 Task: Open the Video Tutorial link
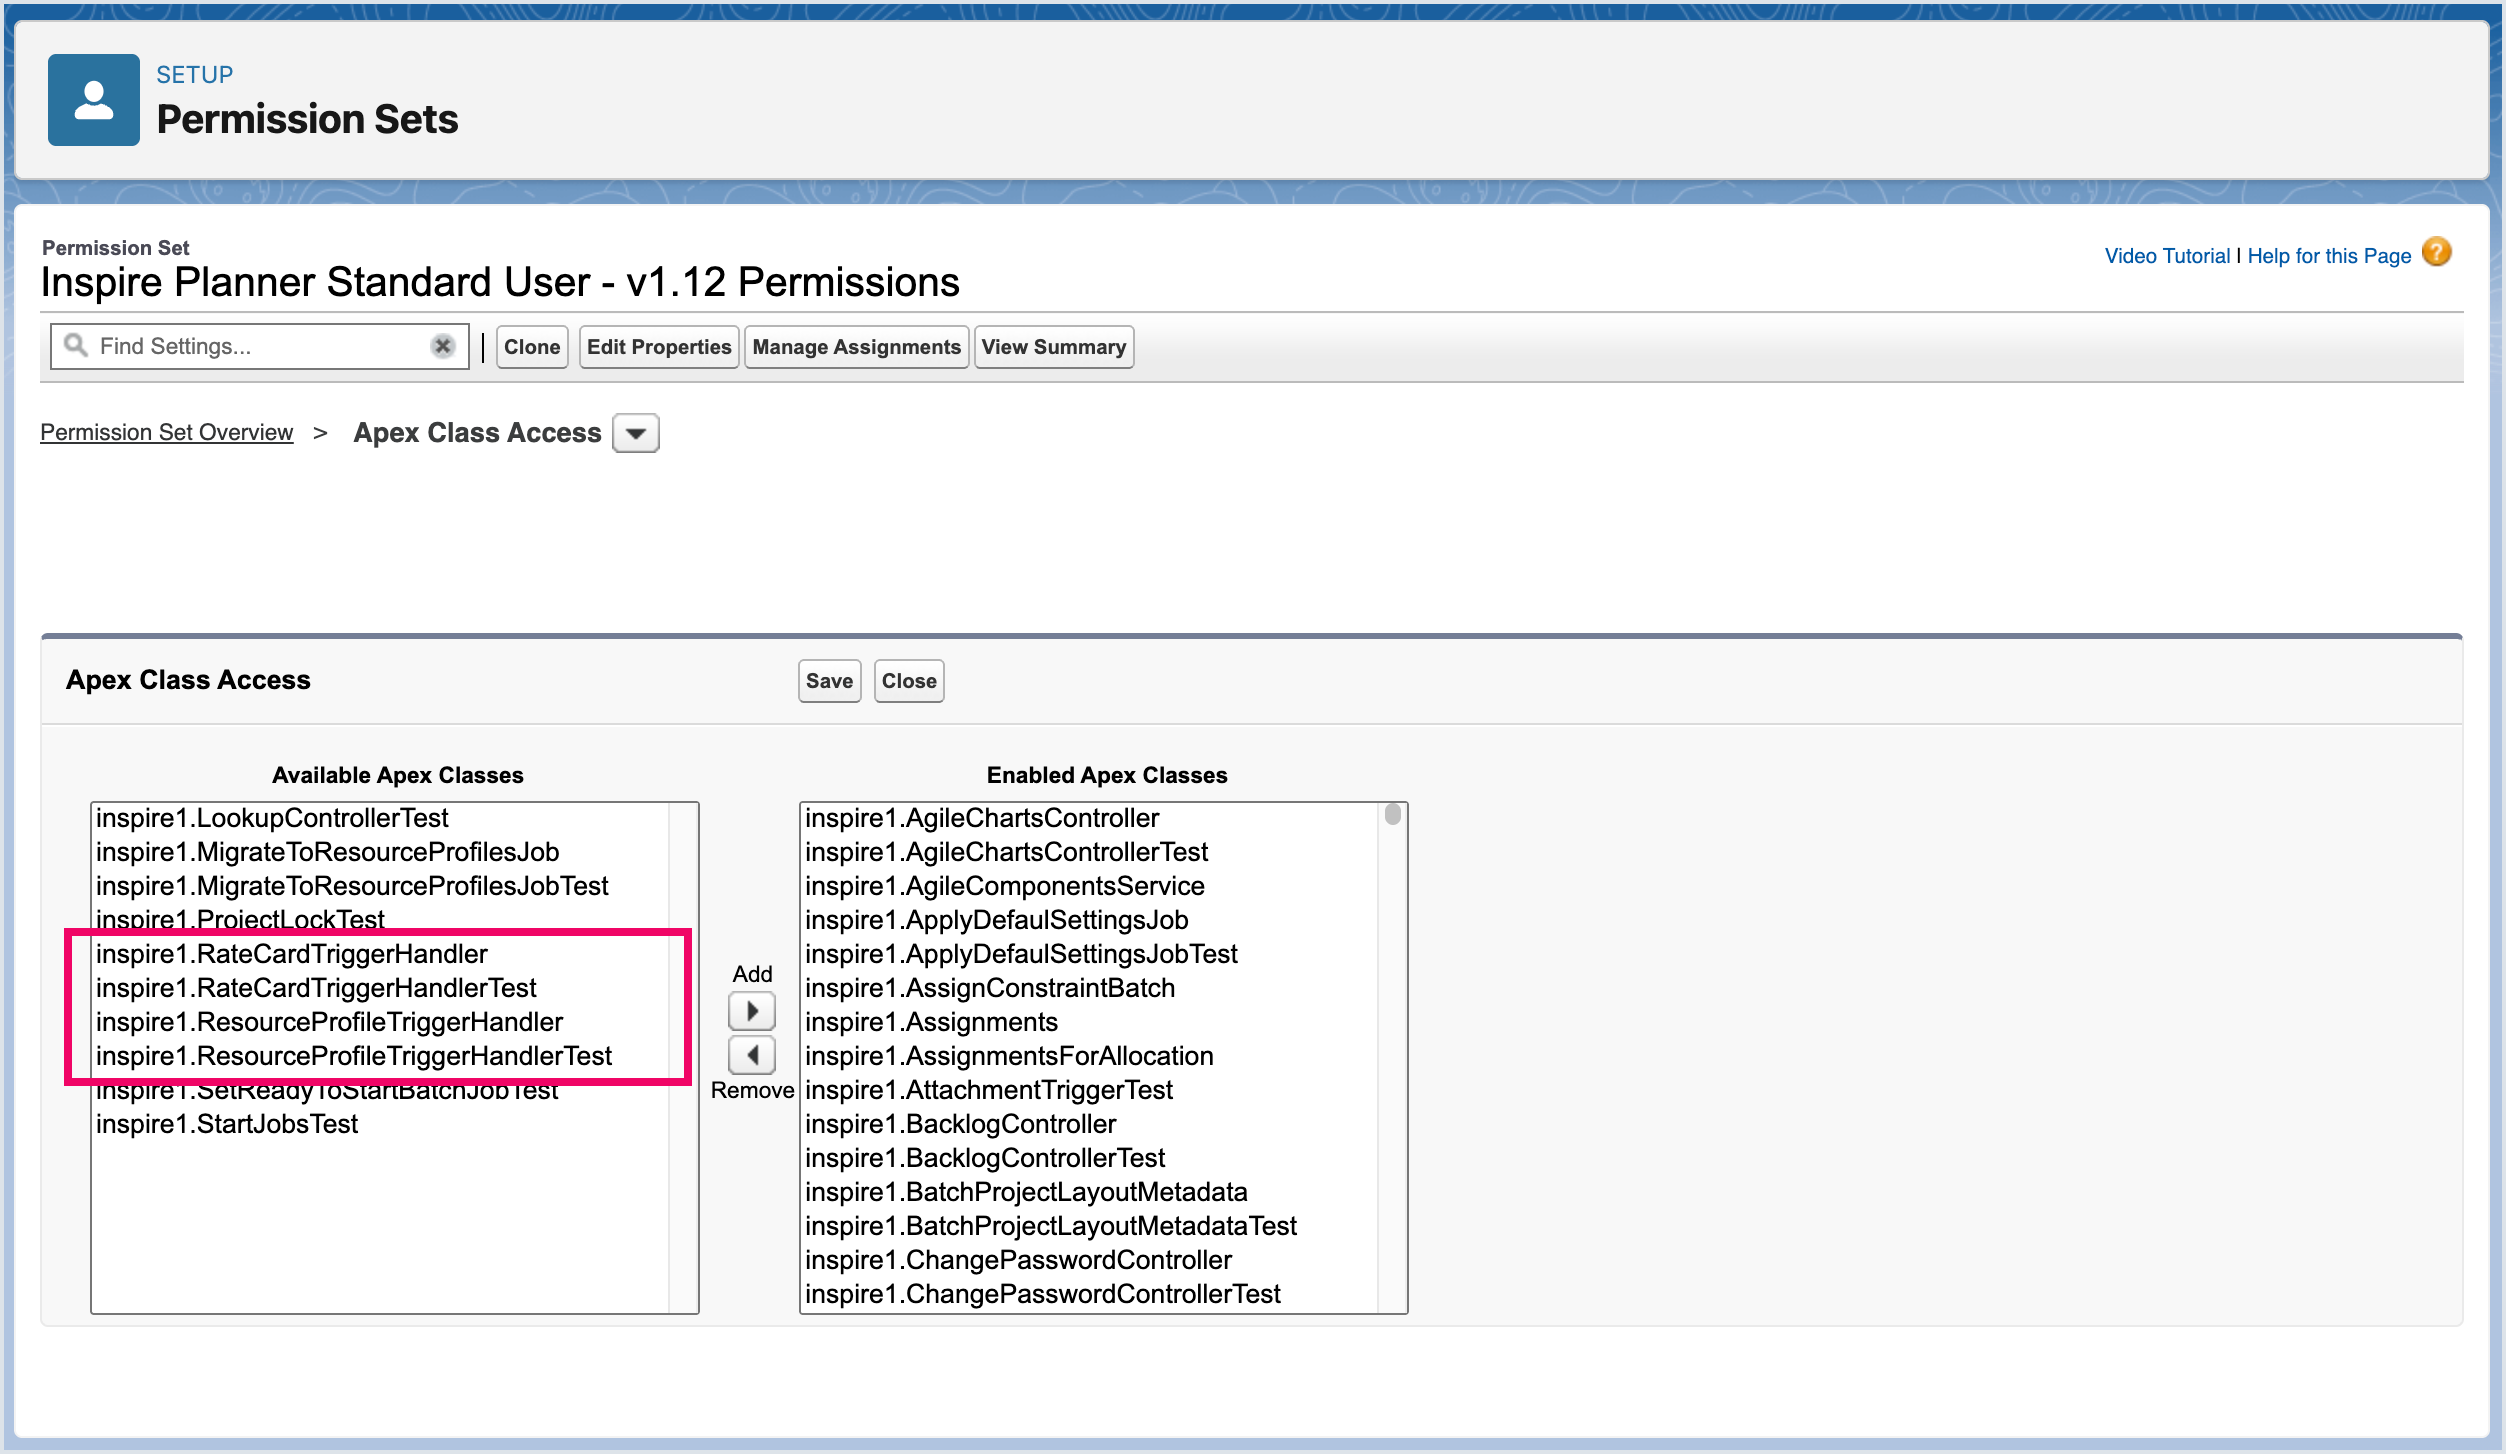pyautogui.click(x=2167, y=256)
